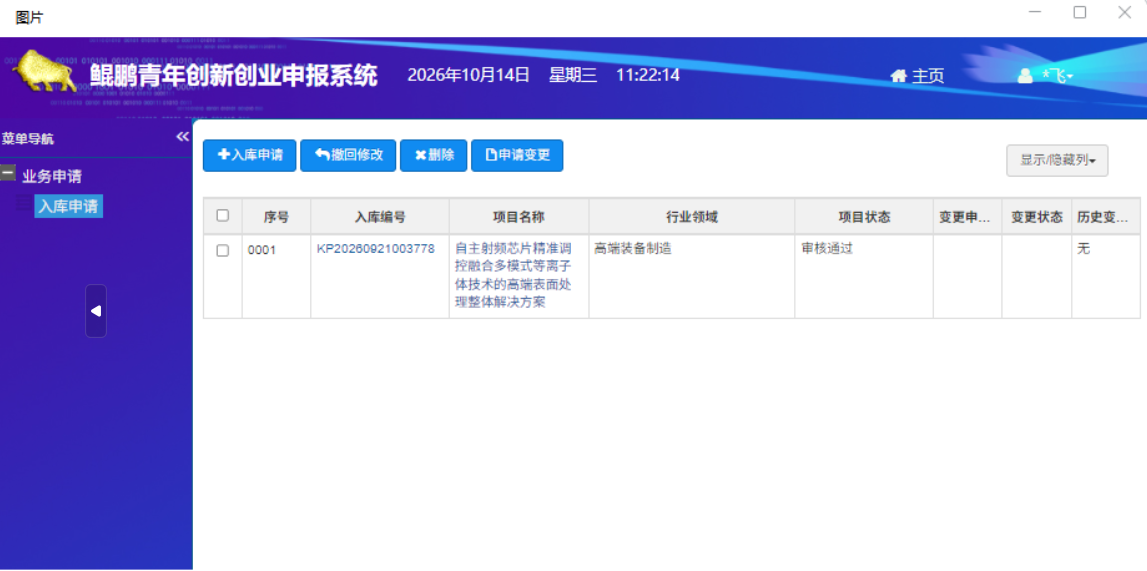Click the 删除 delete button
Screen dimensions: 1147x571
433,155
